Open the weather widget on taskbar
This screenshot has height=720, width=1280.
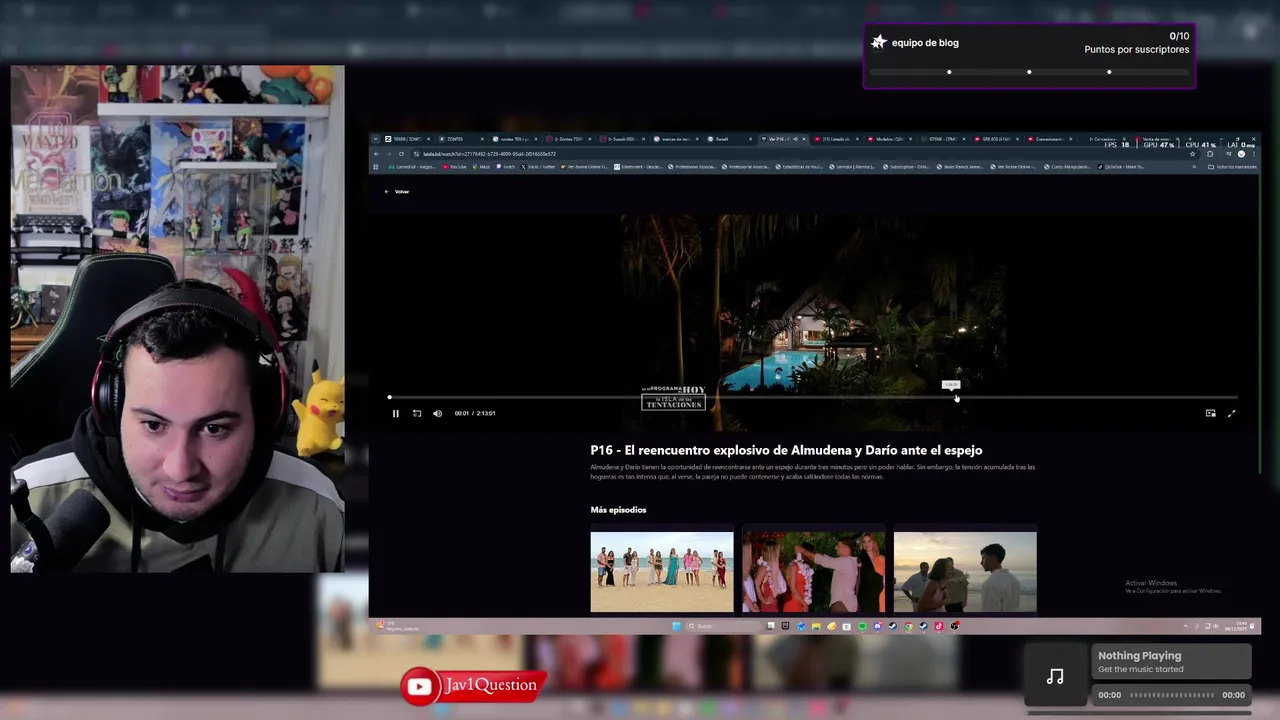395,626
